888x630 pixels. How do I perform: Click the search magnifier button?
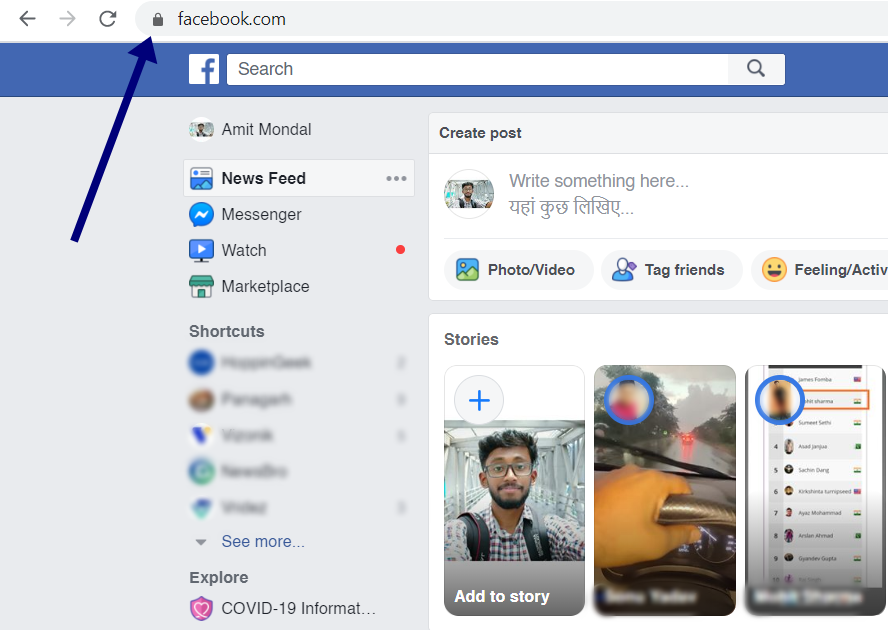click(756, 69)
